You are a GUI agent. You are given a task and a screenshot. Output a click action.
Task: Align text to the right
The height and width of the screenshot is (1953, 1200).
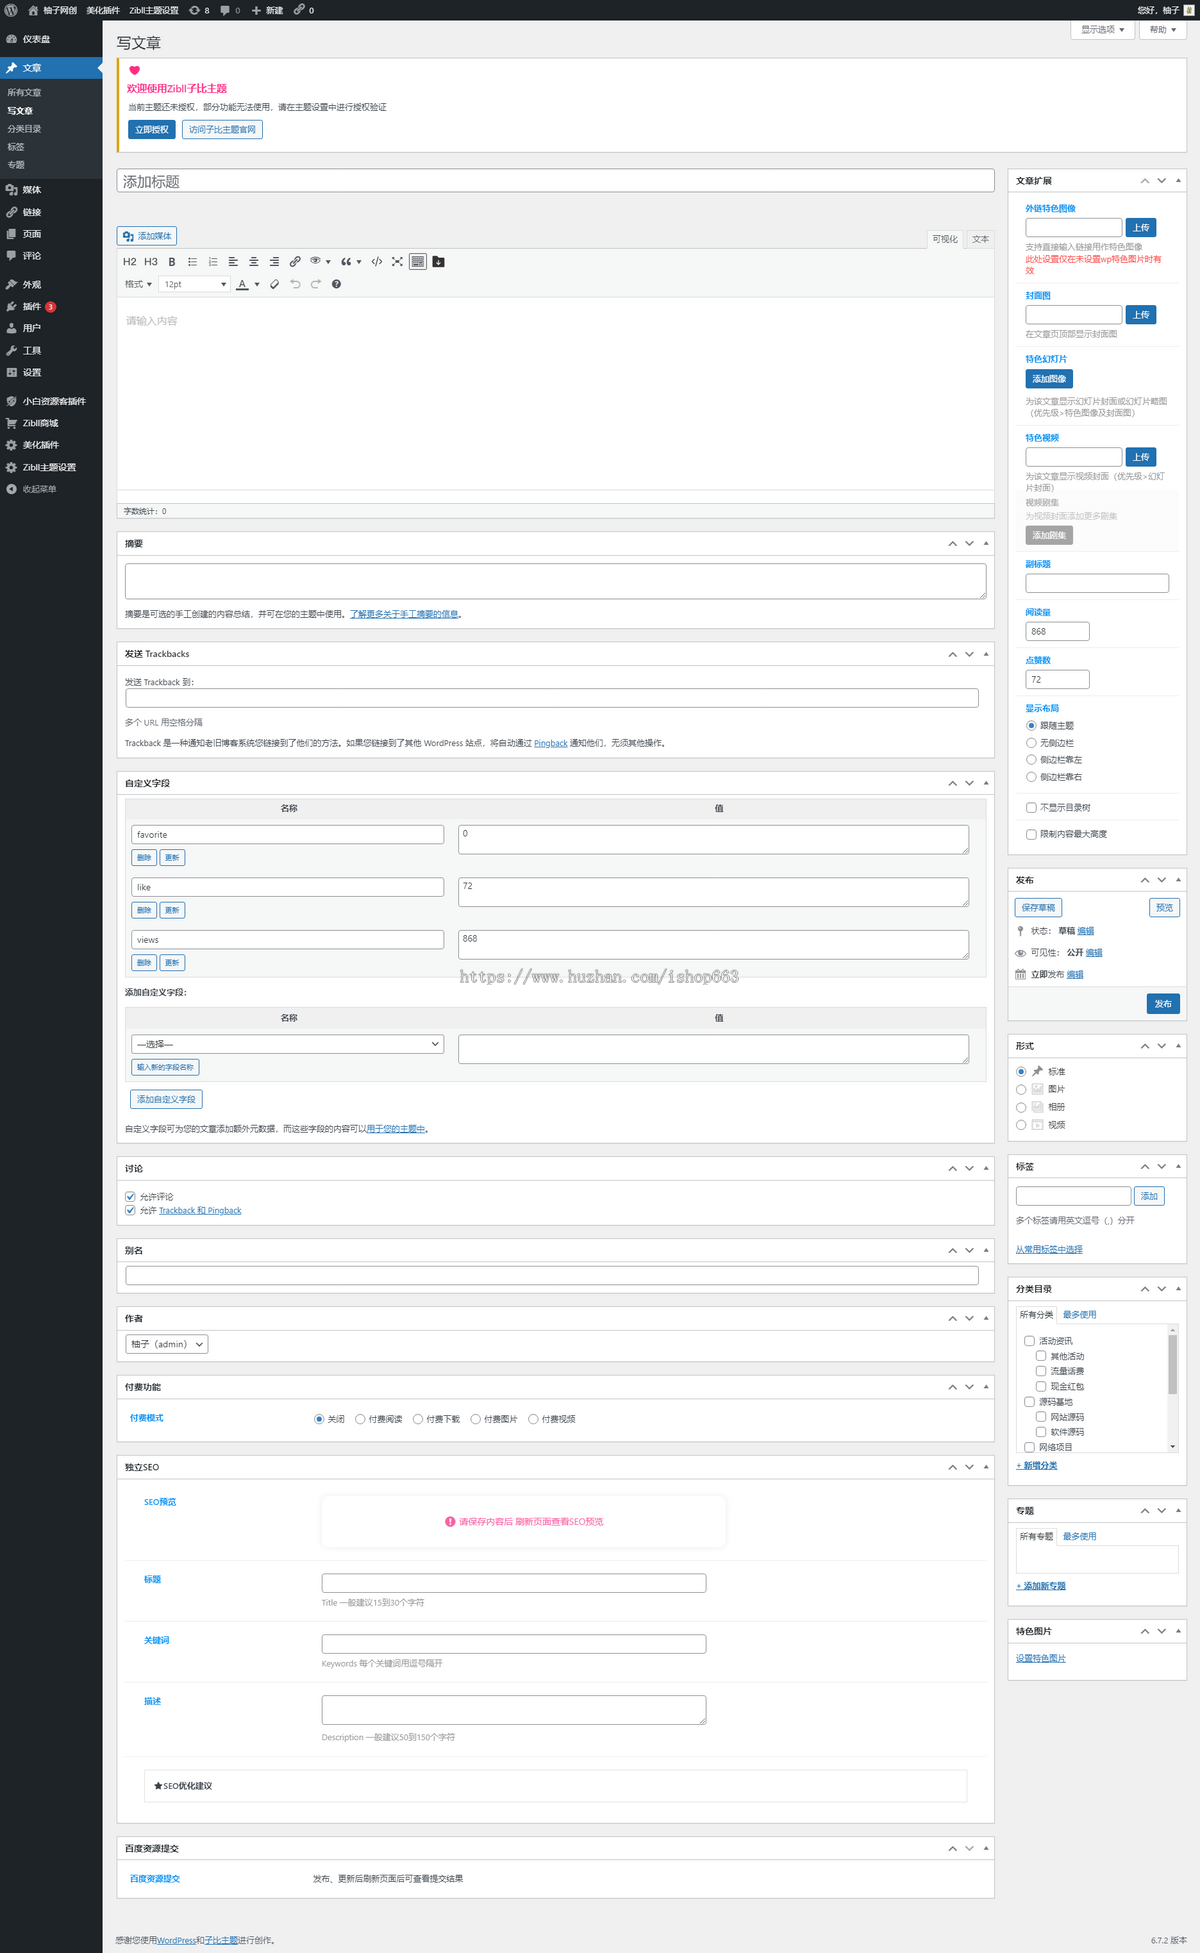coord(274,262)
